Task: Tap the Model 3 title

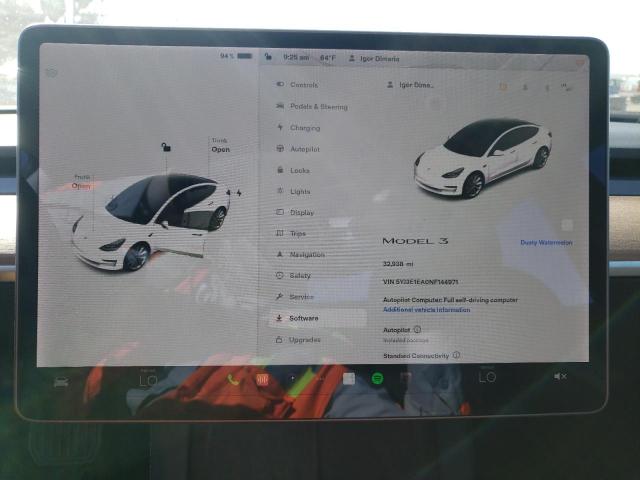Action: 415,241
